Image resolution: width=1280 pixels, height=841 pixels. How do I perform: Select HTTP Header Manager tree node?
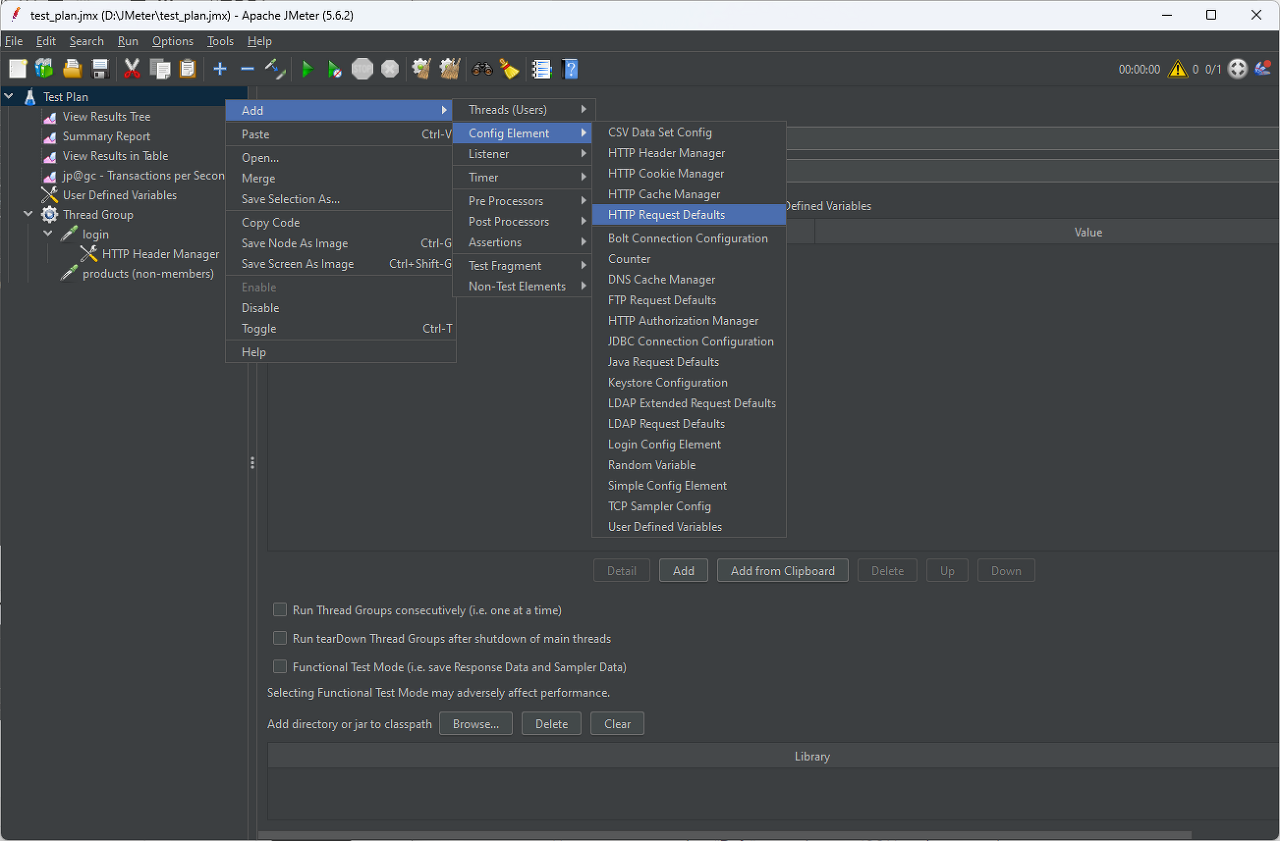160,254
